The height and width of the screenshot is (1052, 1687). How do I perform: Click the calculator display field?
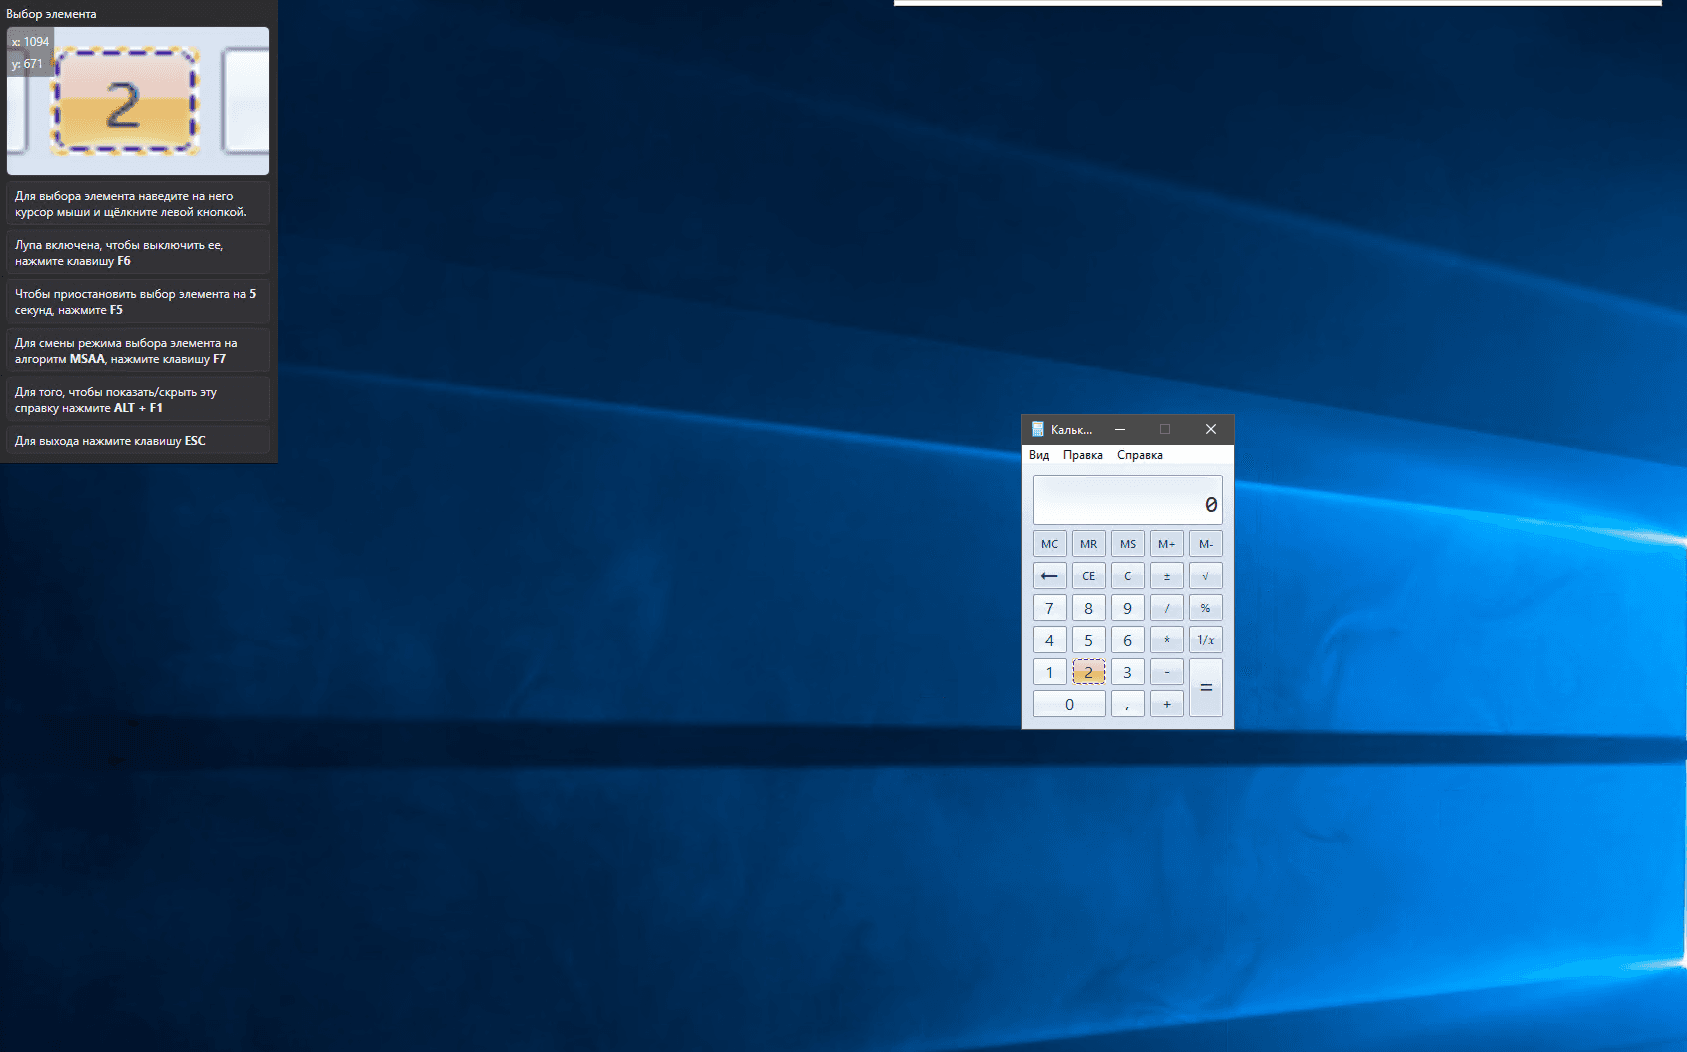click(x=1127, y=500)
